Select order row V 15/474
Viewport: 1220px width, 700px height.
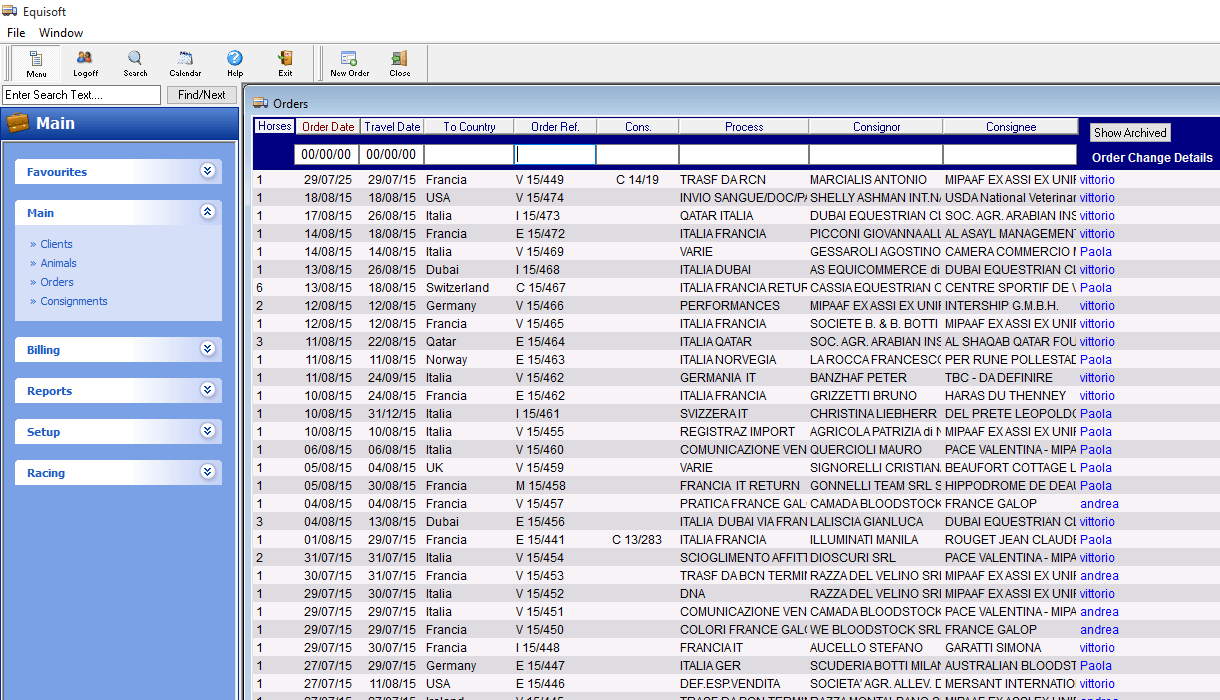[x=736, y=198]
